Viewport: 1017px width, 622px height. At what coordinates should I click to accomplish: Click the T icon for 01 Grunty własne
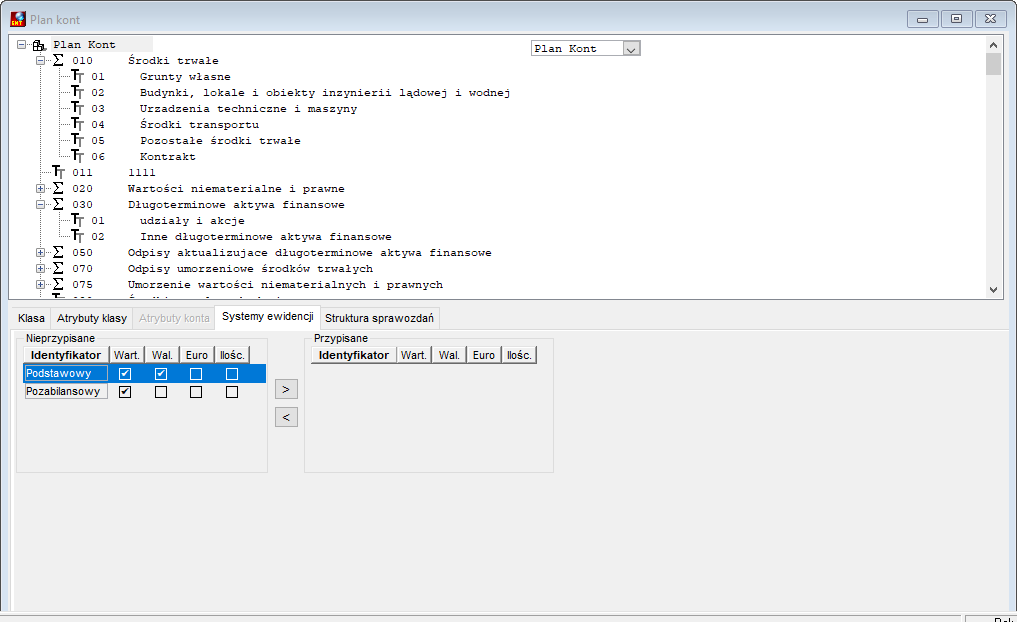78,77
